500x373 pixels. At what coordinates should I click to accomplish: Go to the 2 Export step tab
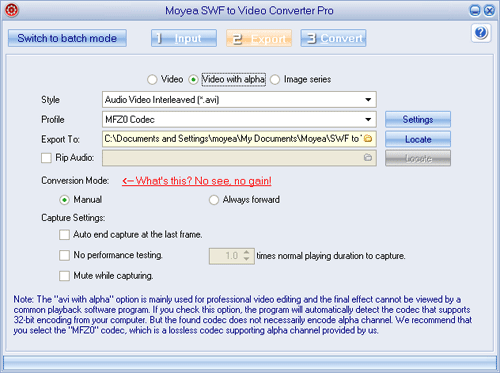click(x=259, y=38)
